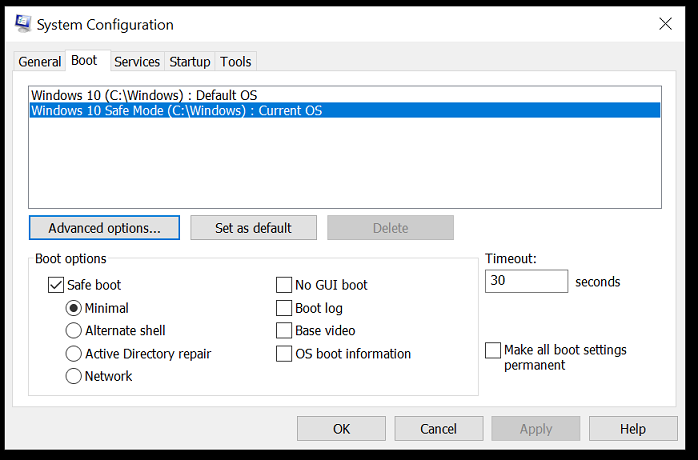Open the Services tab
Image resolution: width=698 pixels, height=460 pixels.
coord(137,61)
